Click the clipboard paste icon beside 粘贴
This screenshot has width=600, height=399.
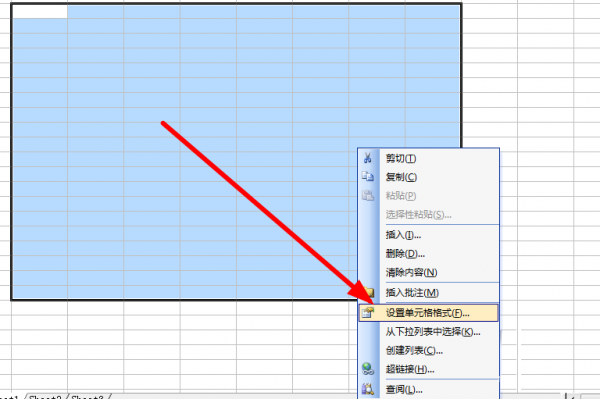368,195
